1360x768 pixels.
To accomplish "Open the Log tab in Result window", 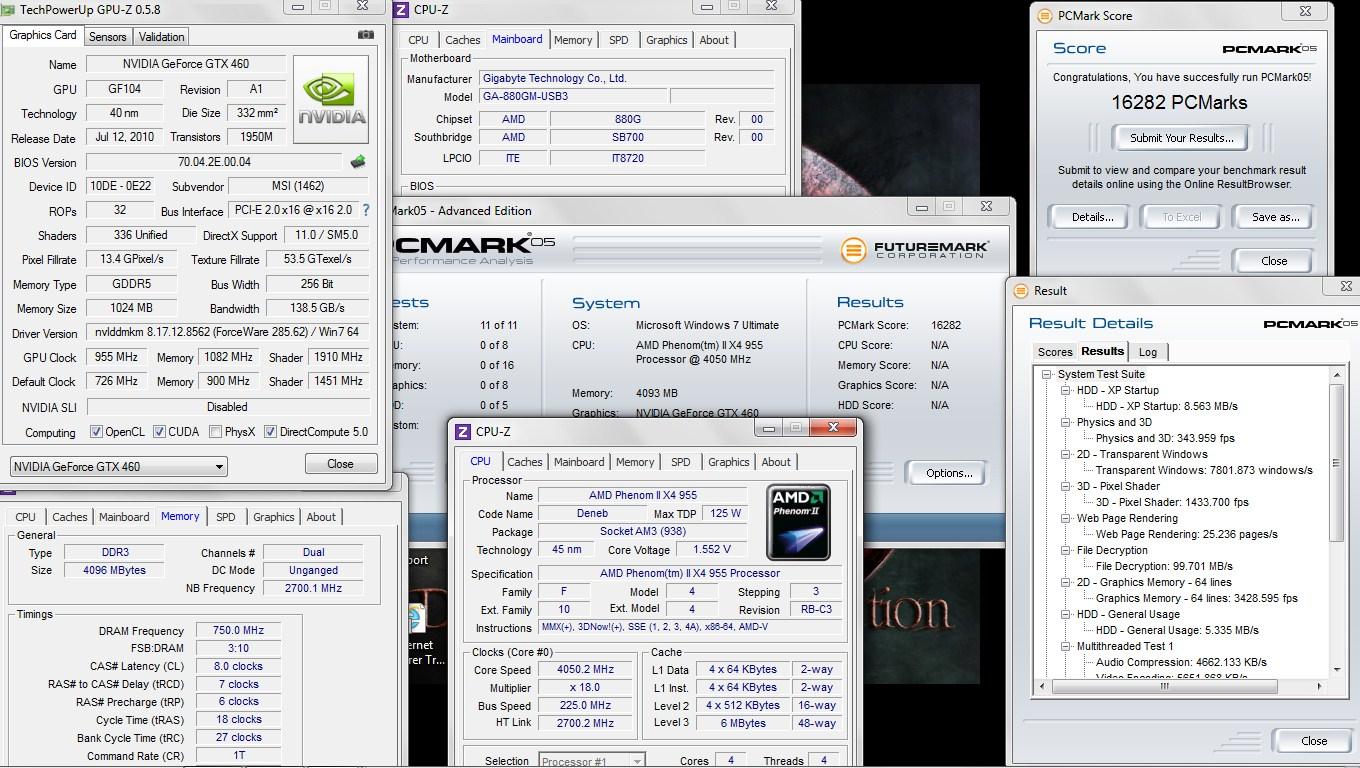I will click(x=1148, y=352).
